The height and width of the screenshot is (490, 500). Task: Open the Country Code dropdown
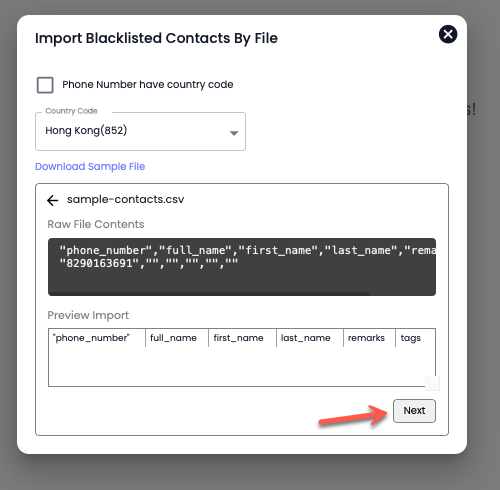pyautogui.click(x=140, y=131)
